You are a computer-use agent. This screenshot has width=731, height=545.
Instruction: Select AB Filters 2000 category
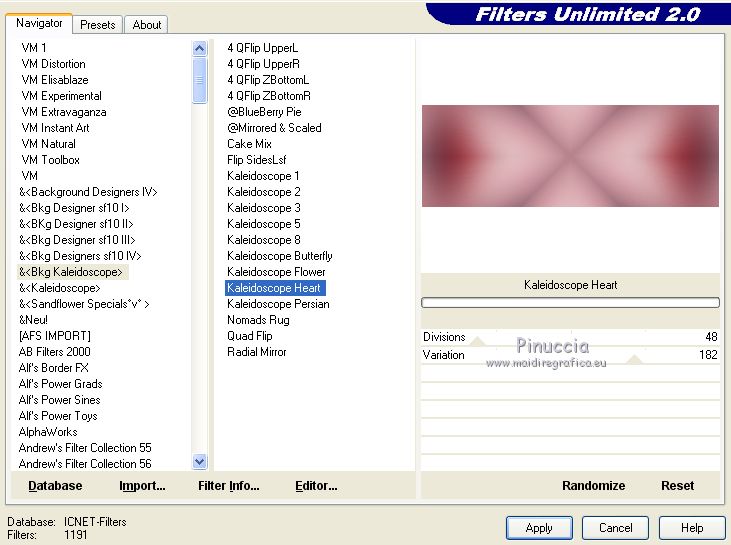click(55, 352)
